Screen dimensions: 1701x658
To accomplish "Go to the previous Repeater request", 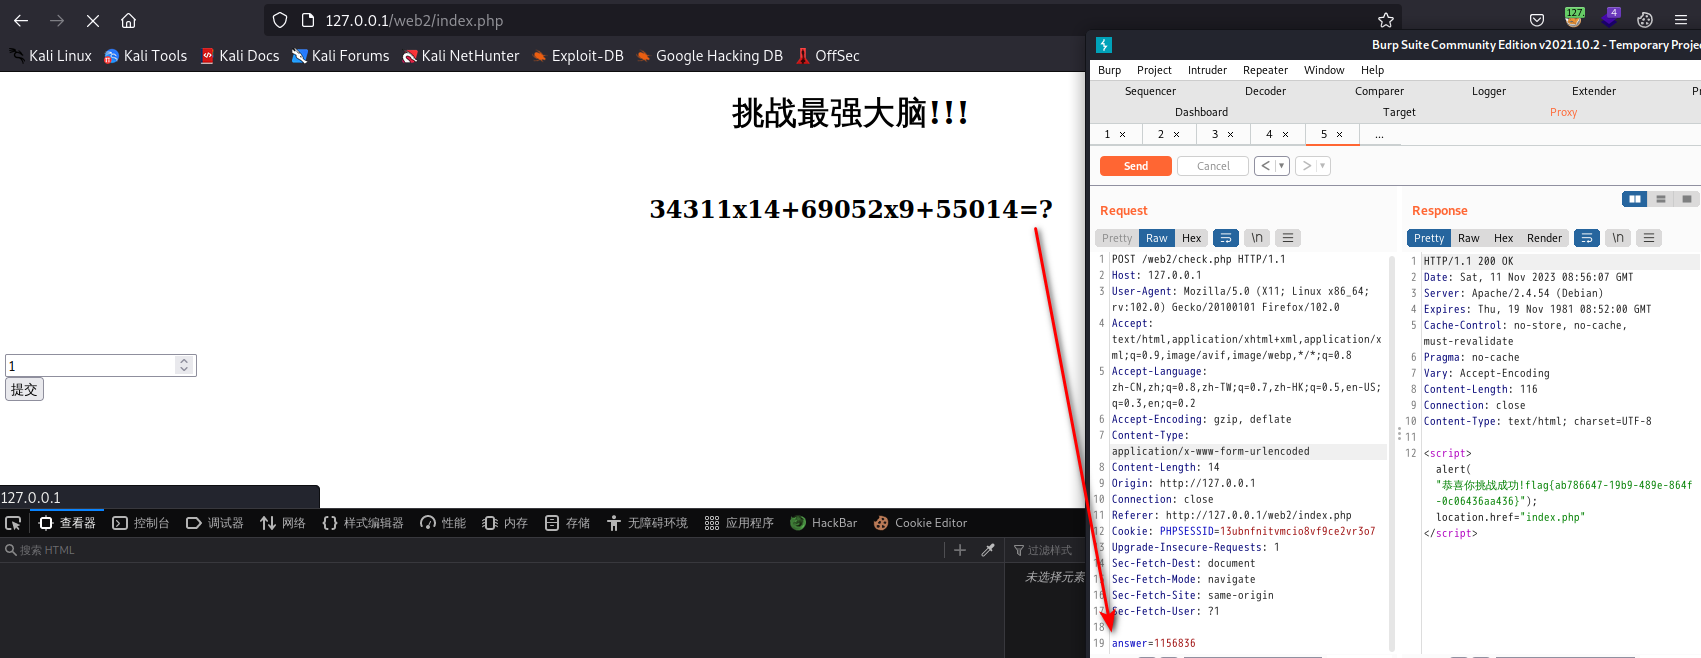I will [x=1266, y=166].
